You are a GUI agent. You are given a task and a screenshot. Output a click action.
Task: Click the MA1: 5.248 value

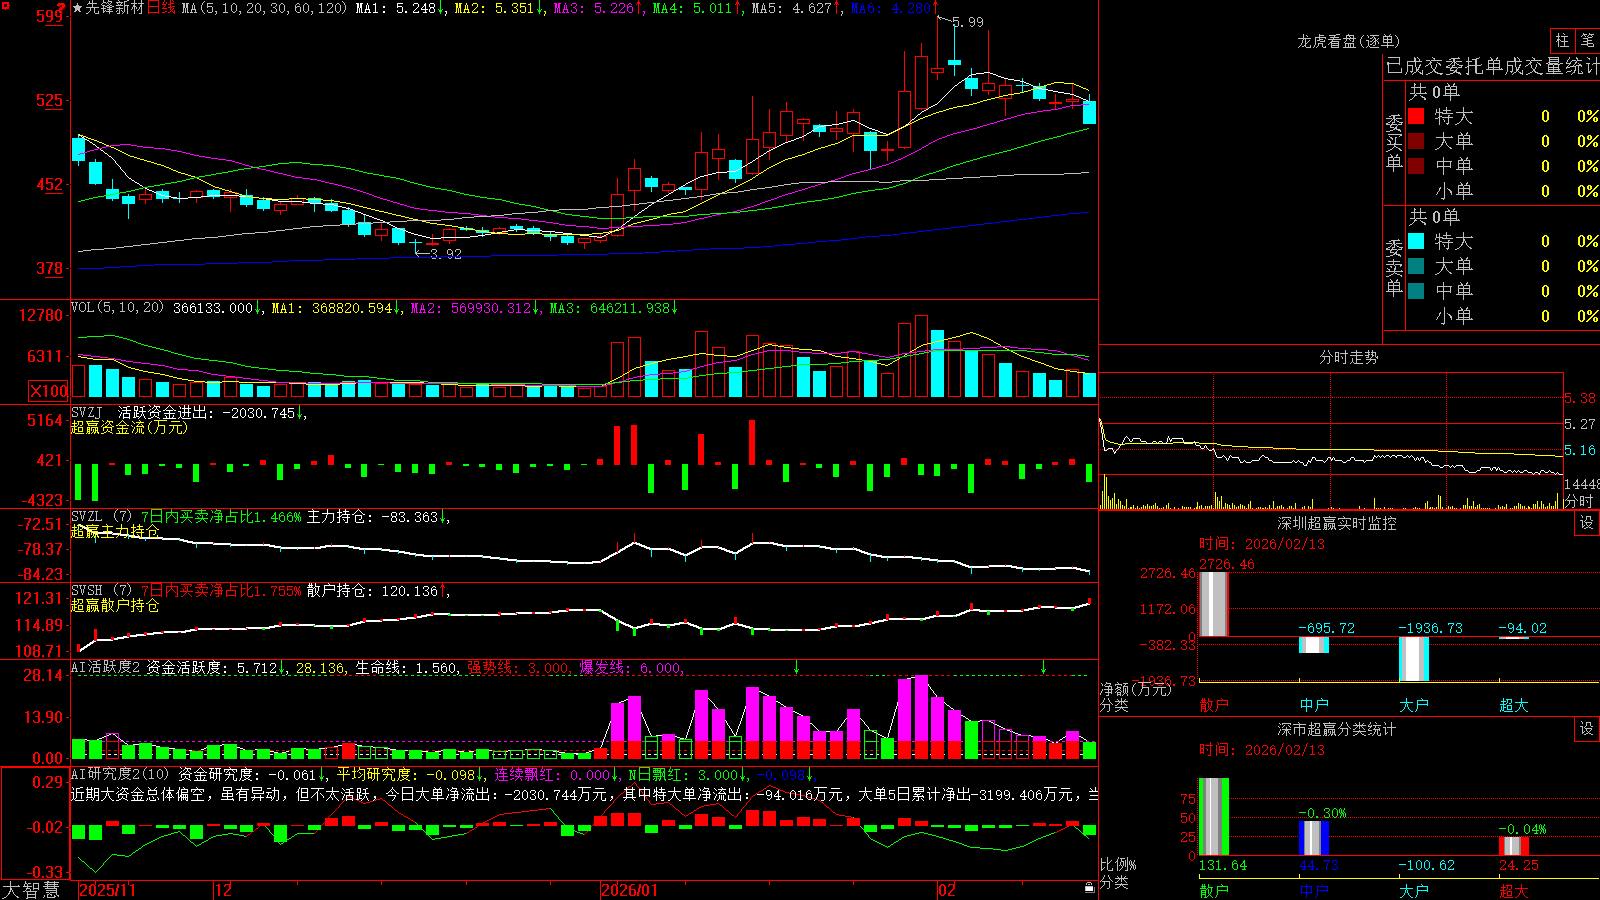coord(400,8)
